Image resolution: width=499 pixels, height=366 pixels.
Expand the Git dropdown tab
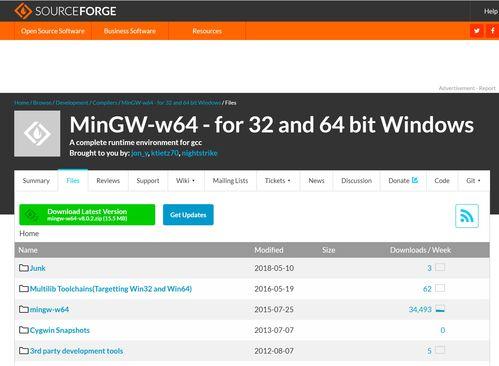473,181
